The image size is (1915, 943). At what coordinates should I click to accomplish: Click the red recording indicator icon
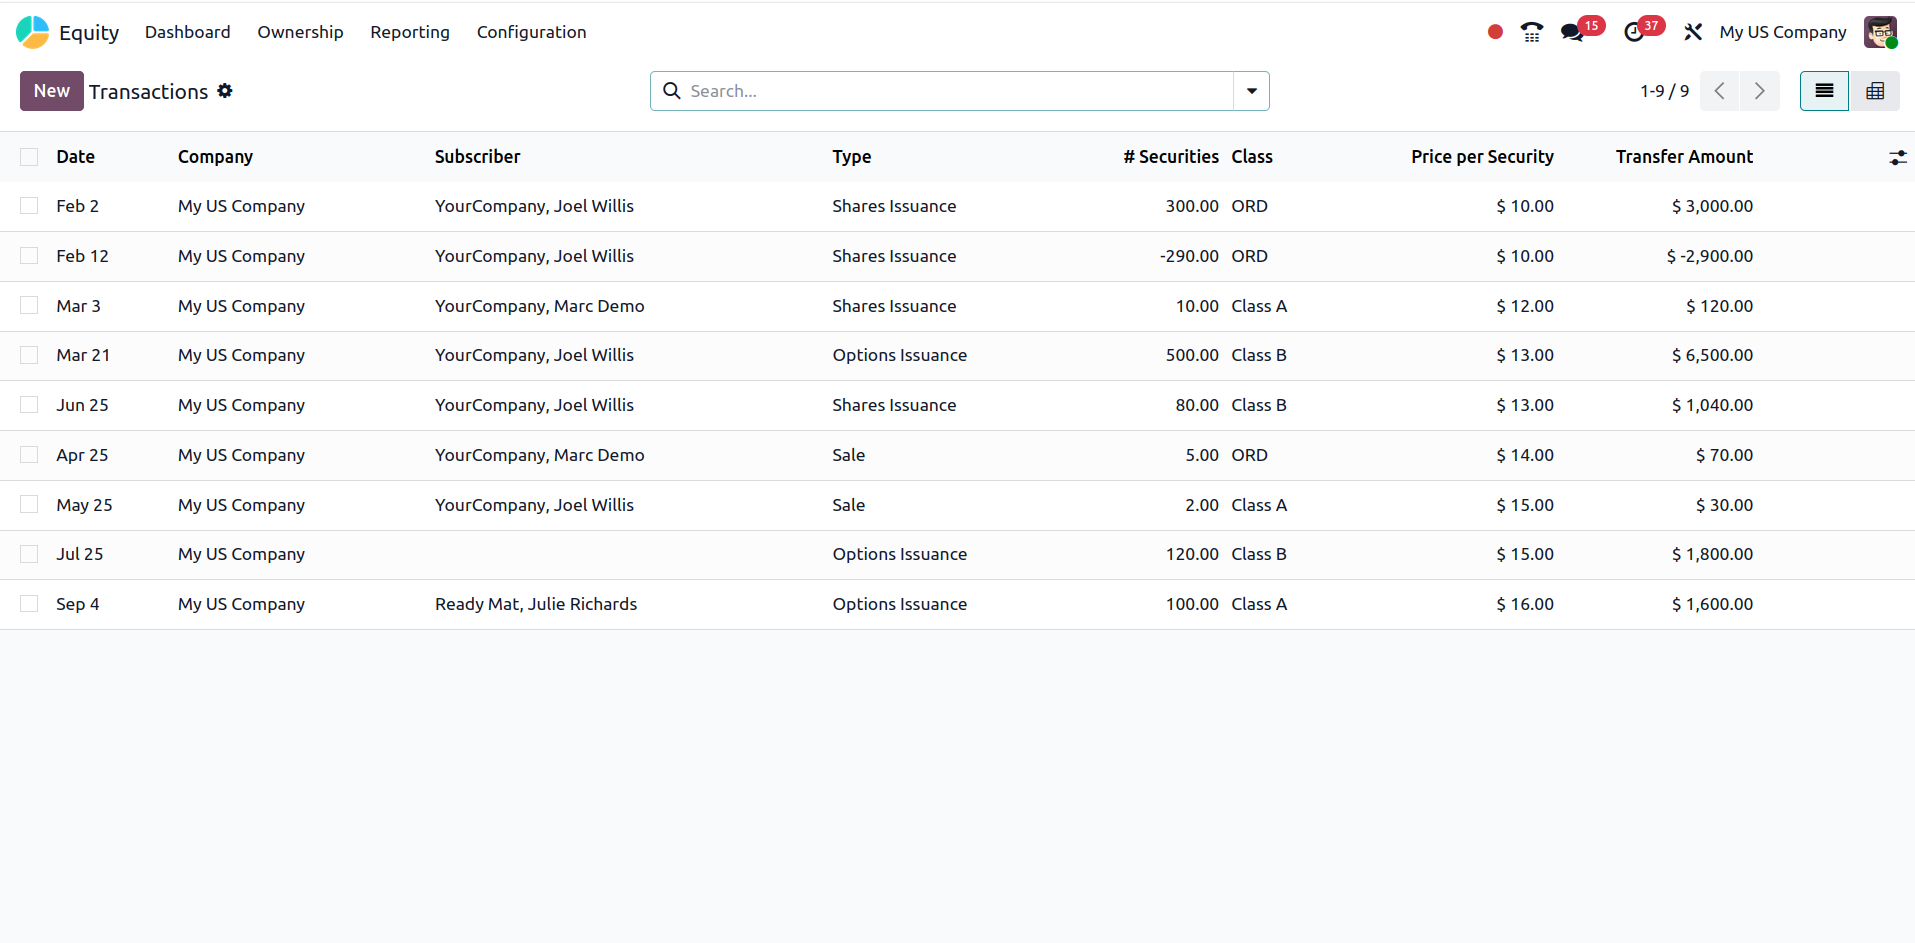click(1495, 32)
